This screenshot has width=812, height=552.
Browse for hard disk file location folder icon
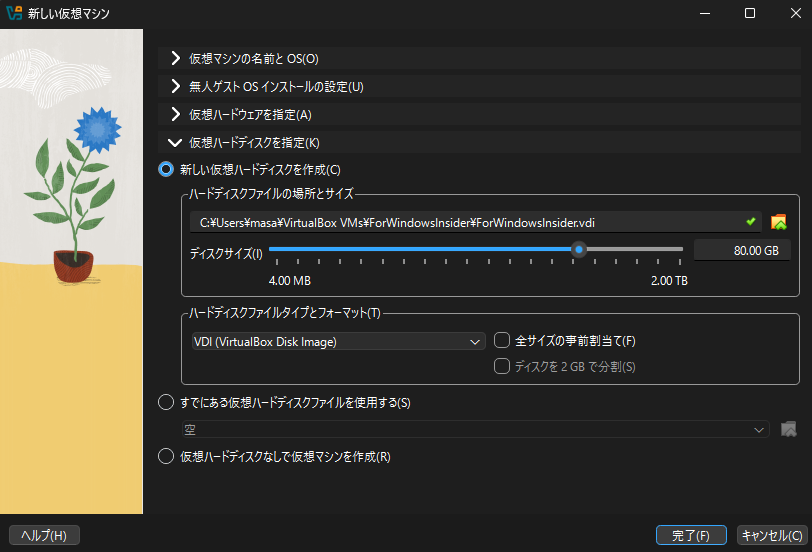click(x=778, y=222)
